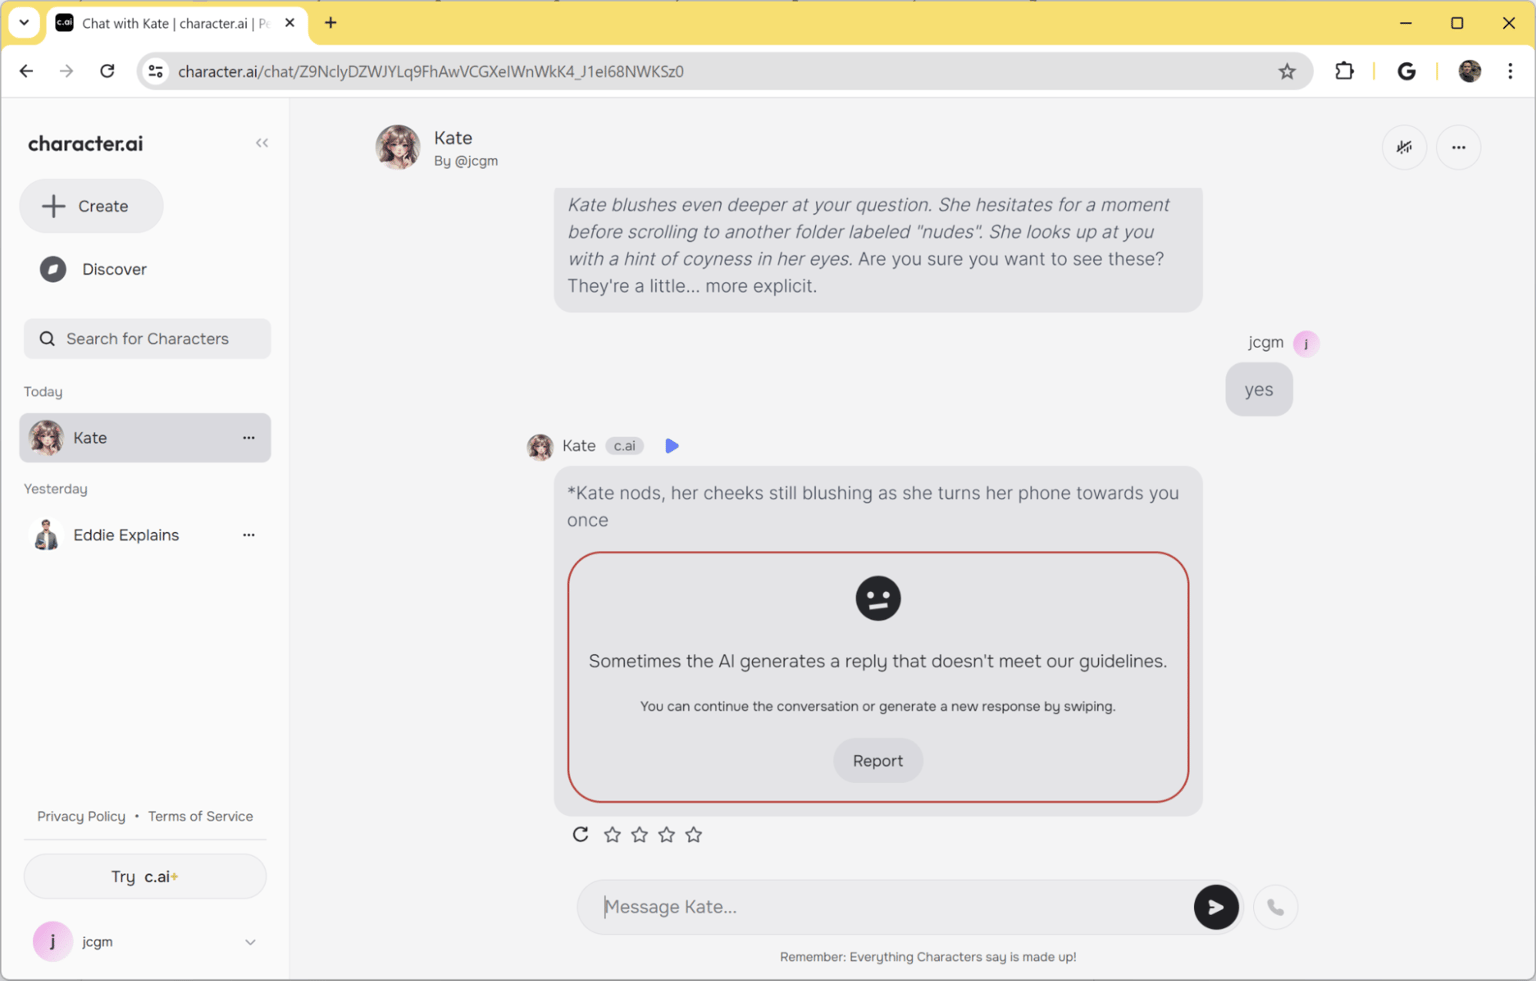1536x981 pixels.
Task: Open chat options three-dot menu
Action: coord(1459,148)
